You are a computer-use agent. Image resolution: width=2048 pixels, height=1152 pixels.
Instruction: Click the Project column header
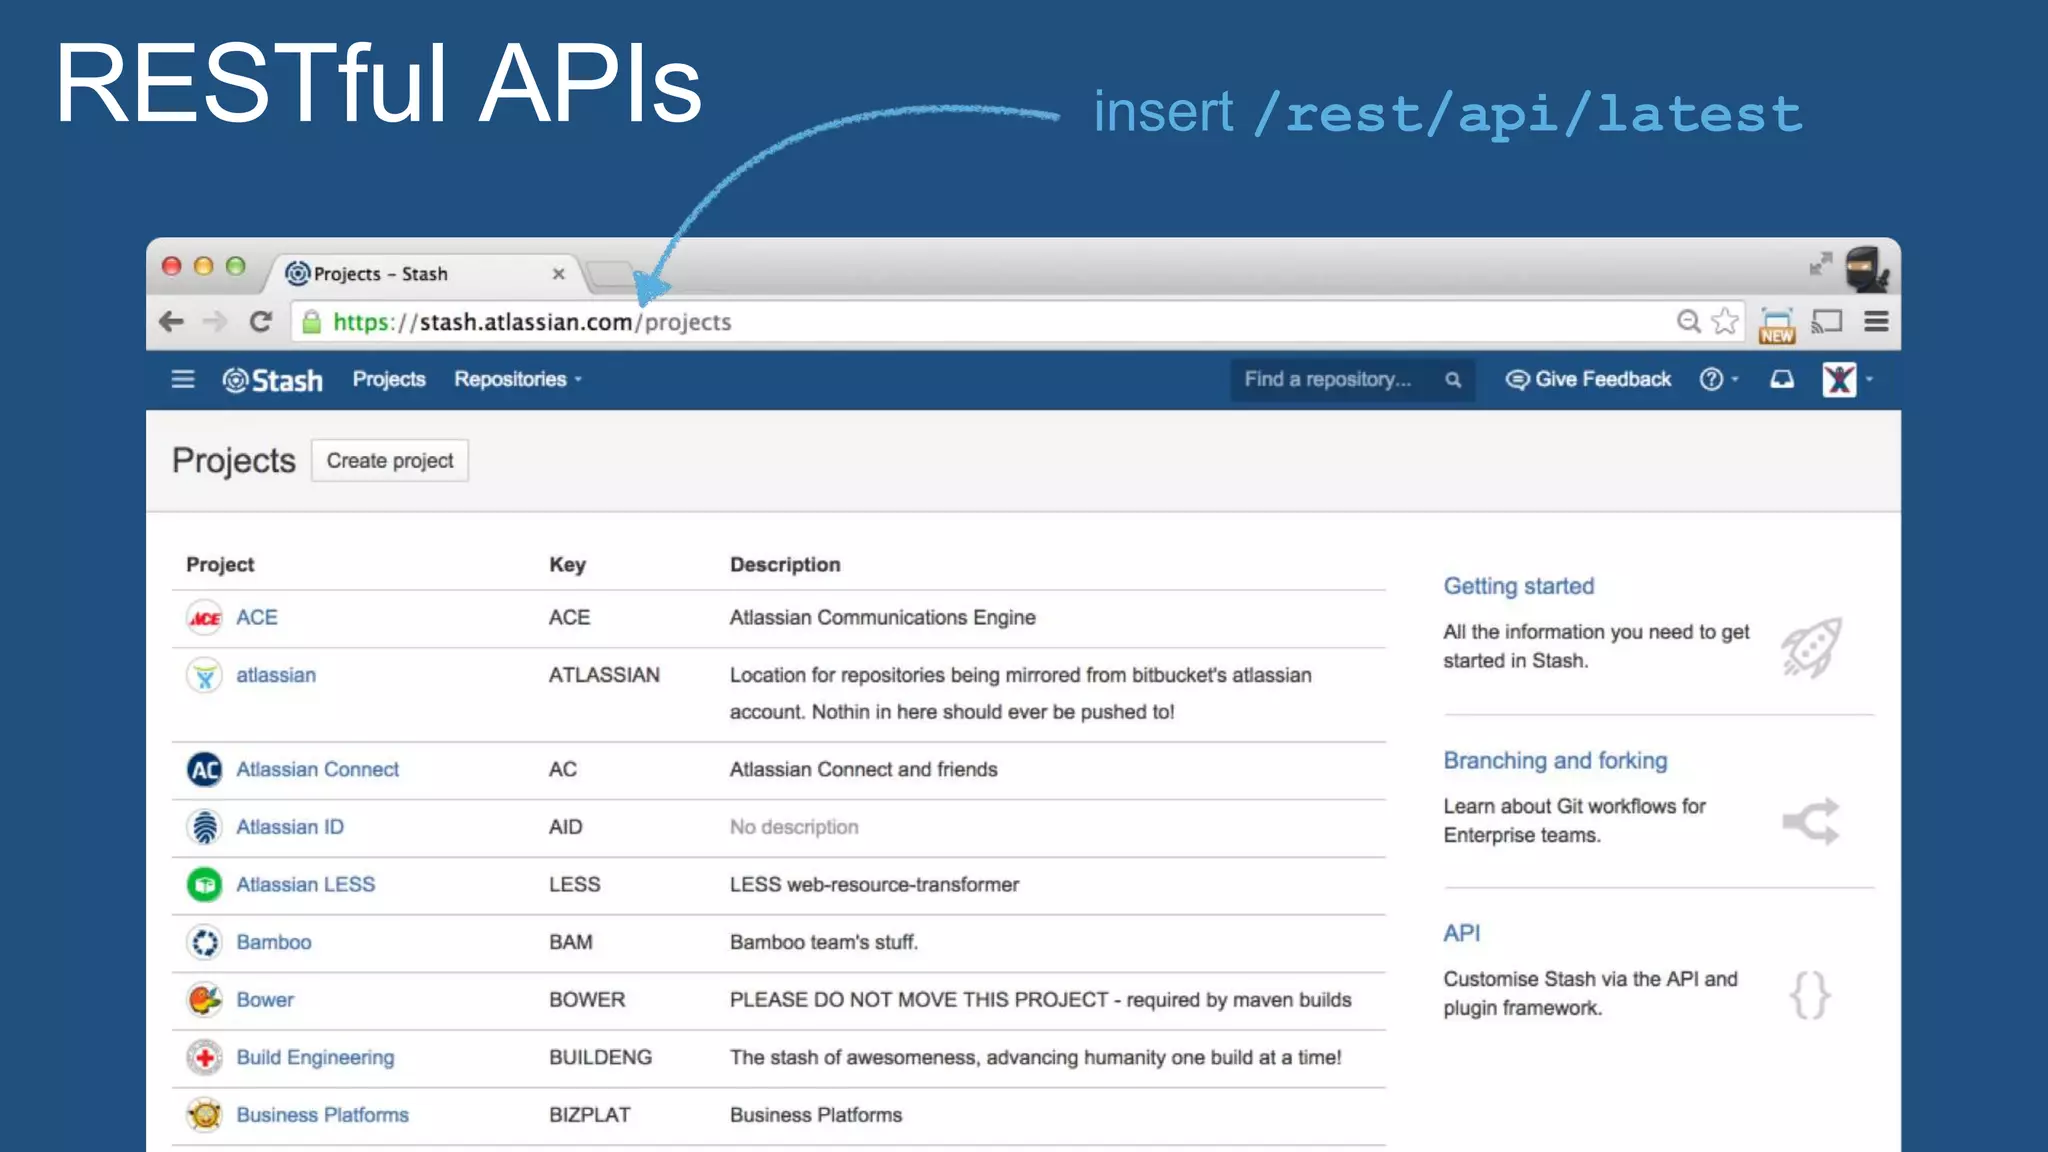220,565
